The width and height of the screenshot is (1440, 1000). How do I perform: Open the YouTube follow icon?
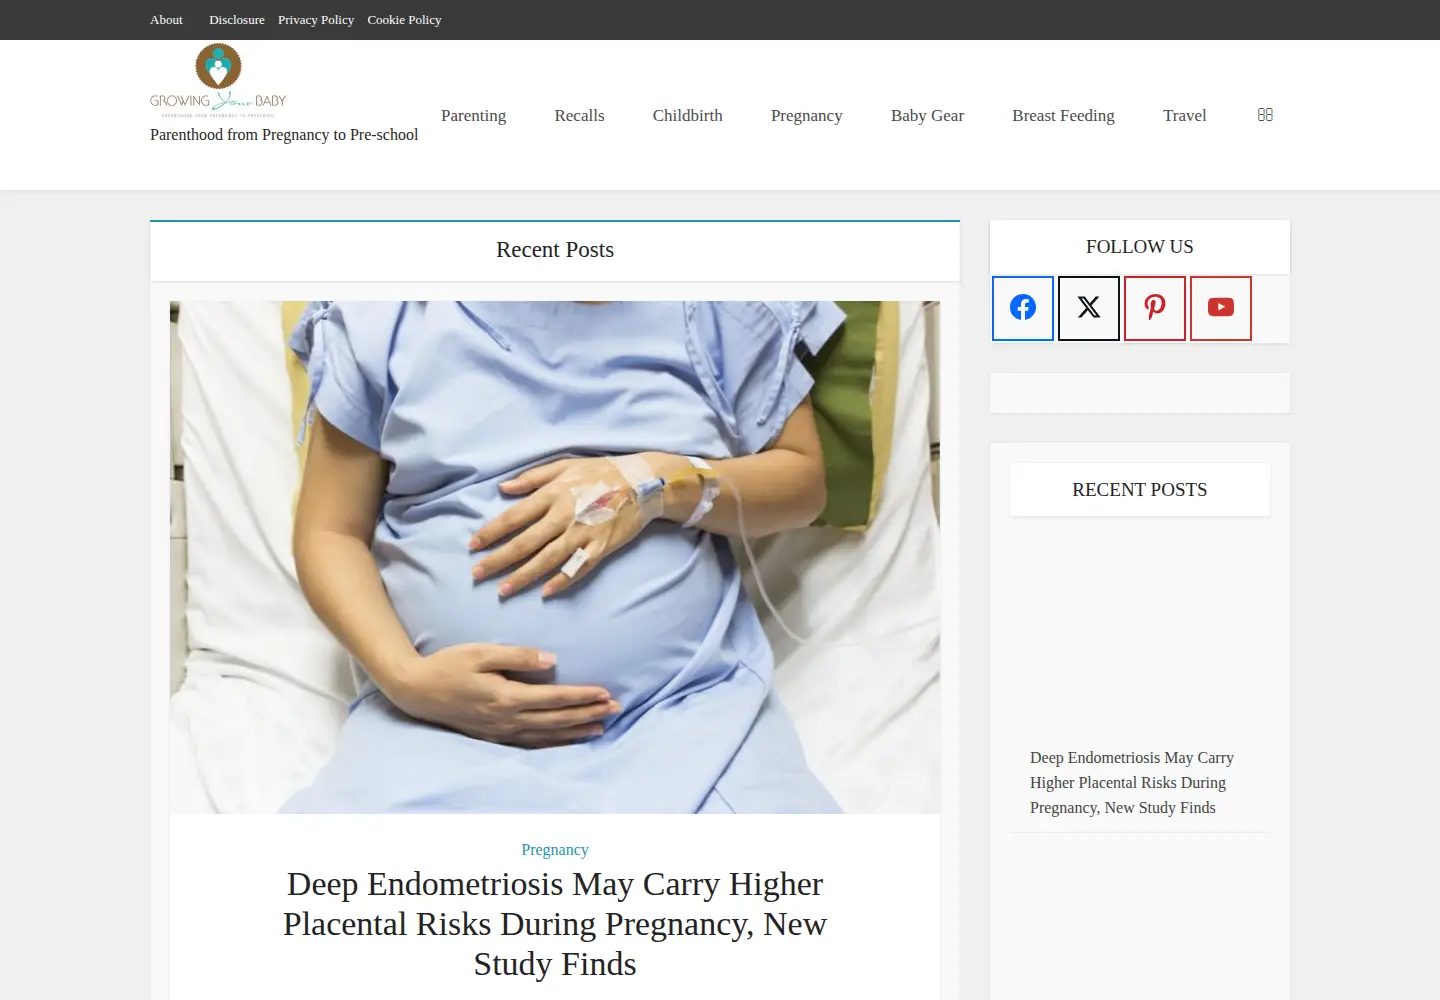[x=1221, y=308]
